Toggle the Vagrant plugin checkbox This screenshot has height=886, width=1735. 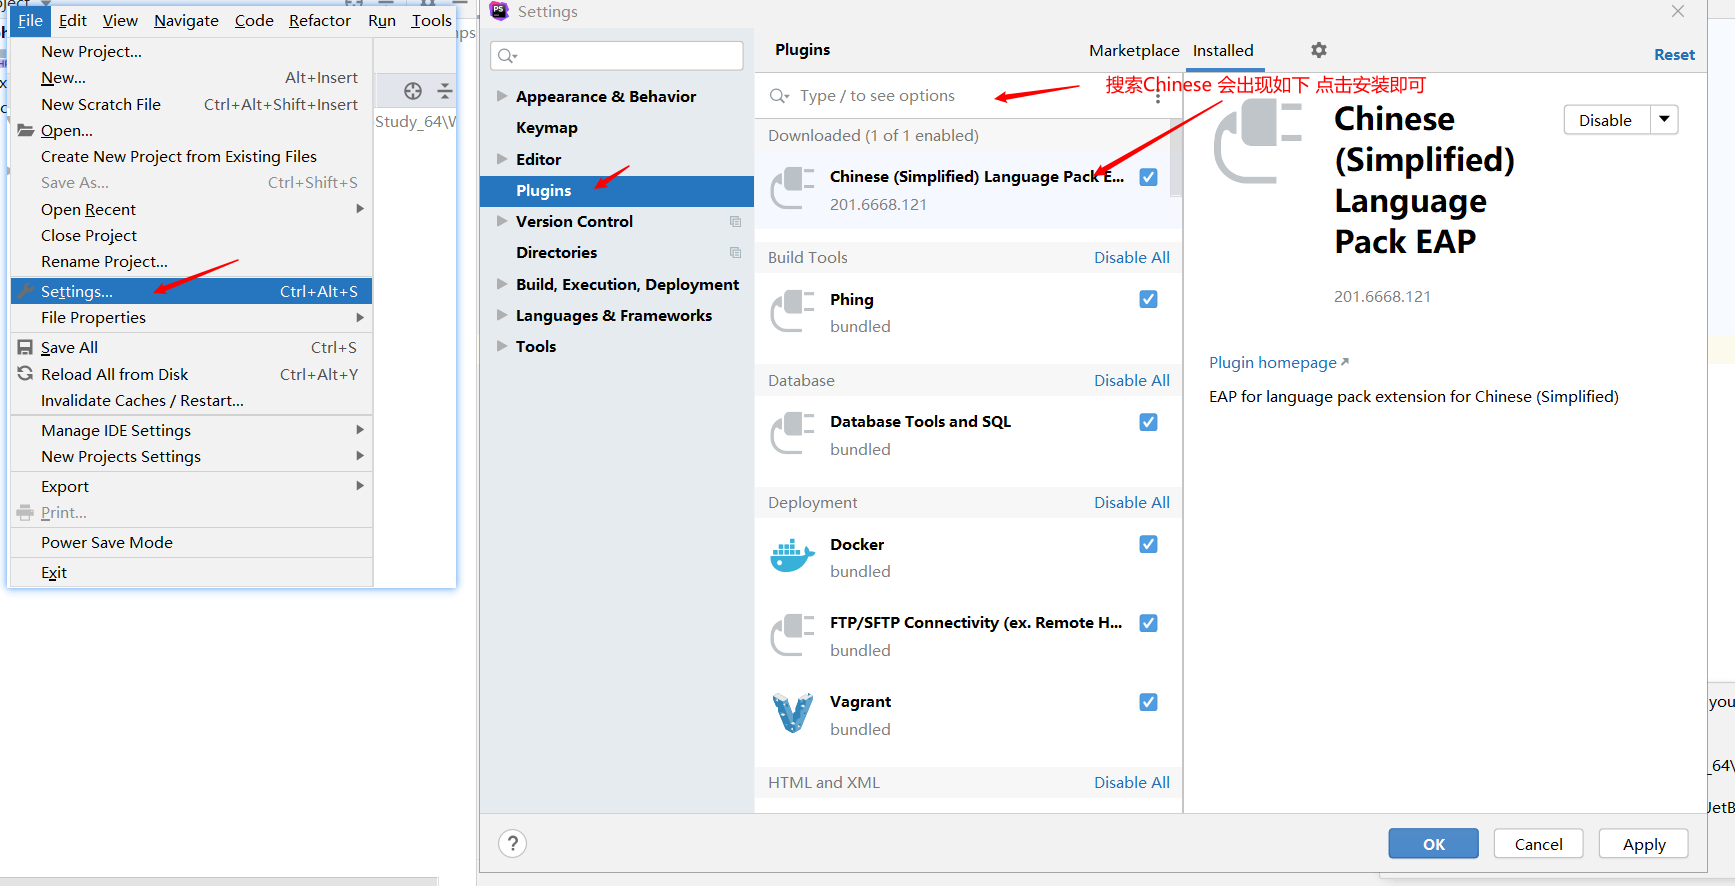1148,702
